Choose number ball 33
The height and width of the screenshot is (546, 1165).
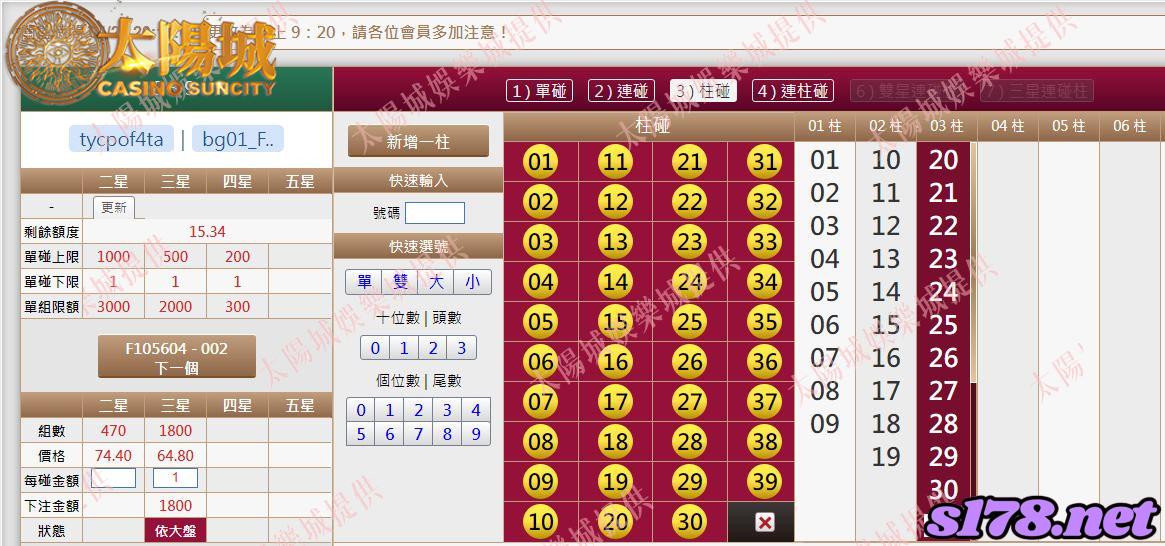(x=764, y=242)
